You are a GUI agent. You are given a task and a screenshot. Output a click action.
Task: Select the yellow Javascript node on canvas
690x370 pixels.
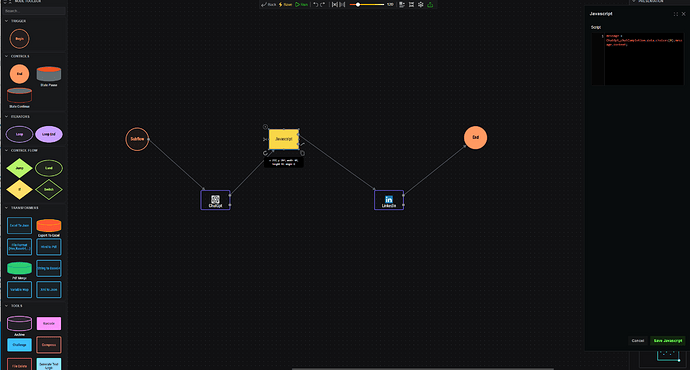point(283,139)
